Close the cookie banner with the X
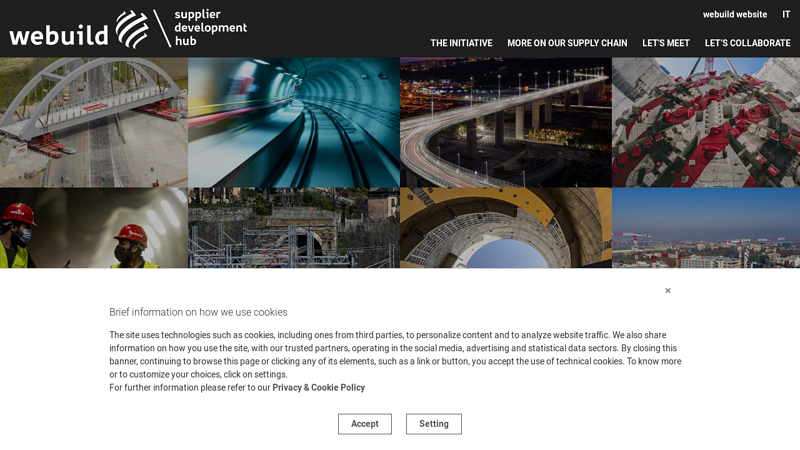 pos(668,290)
